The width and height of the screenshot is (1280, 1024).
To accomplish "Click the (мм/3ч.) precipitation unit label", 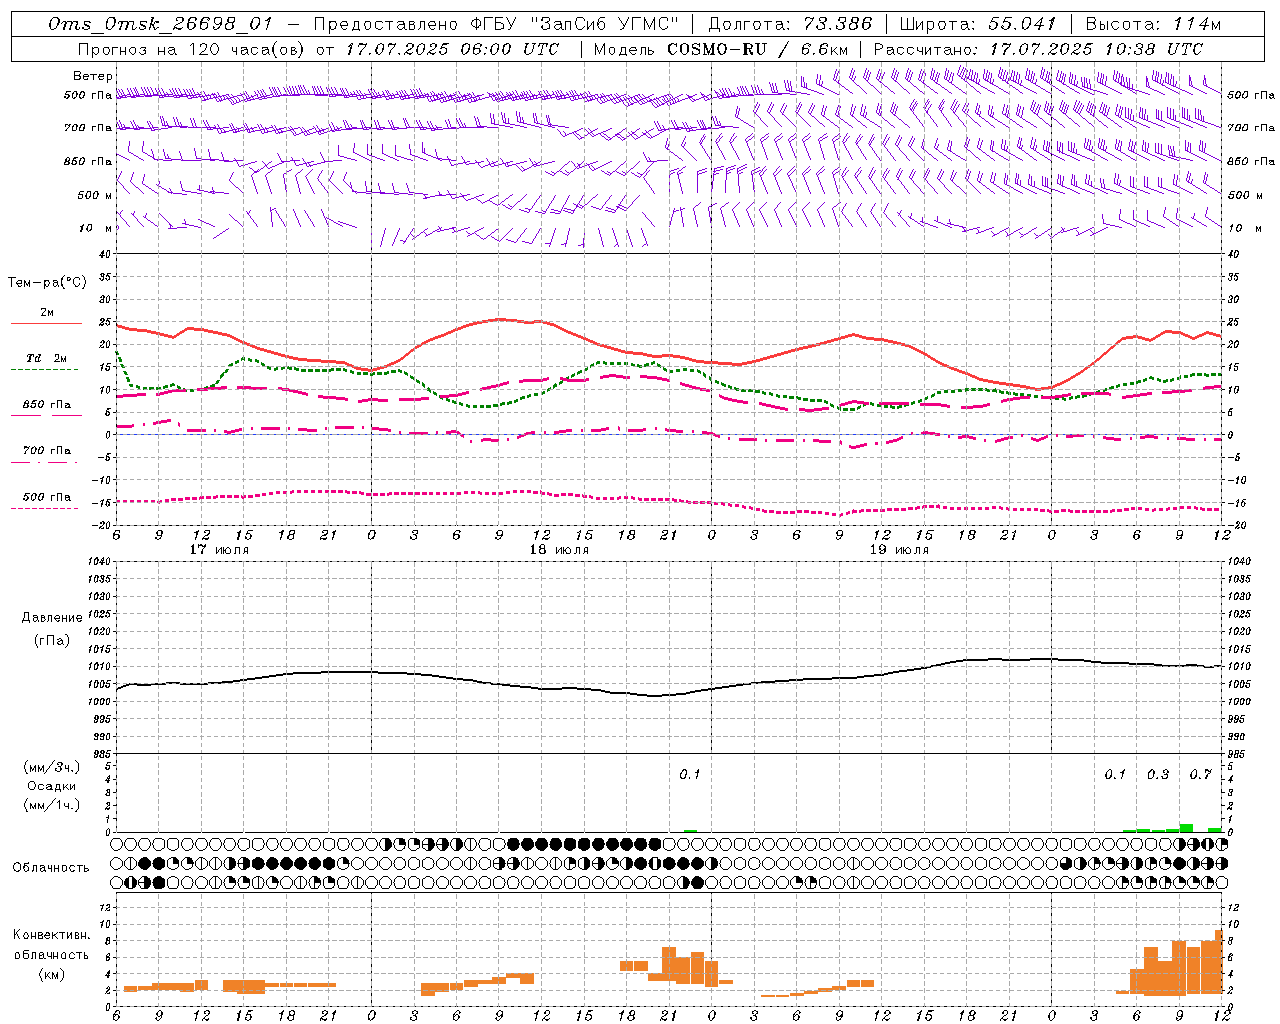I will (52, 767).
